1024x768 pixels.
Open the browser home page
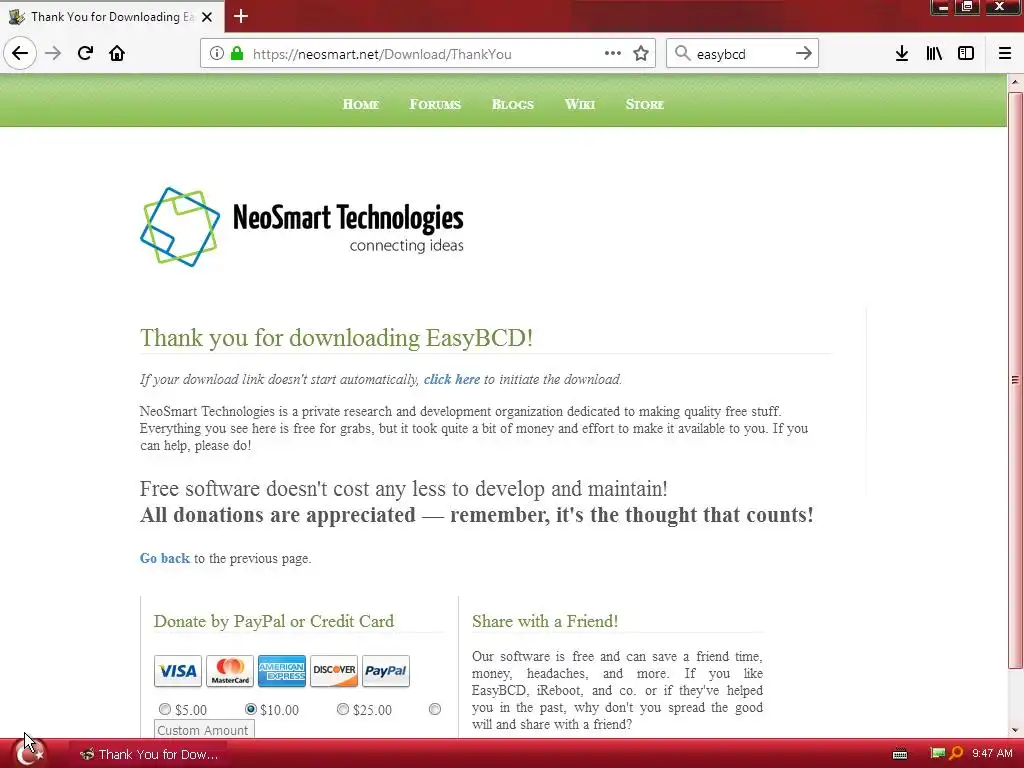point(117,53)
